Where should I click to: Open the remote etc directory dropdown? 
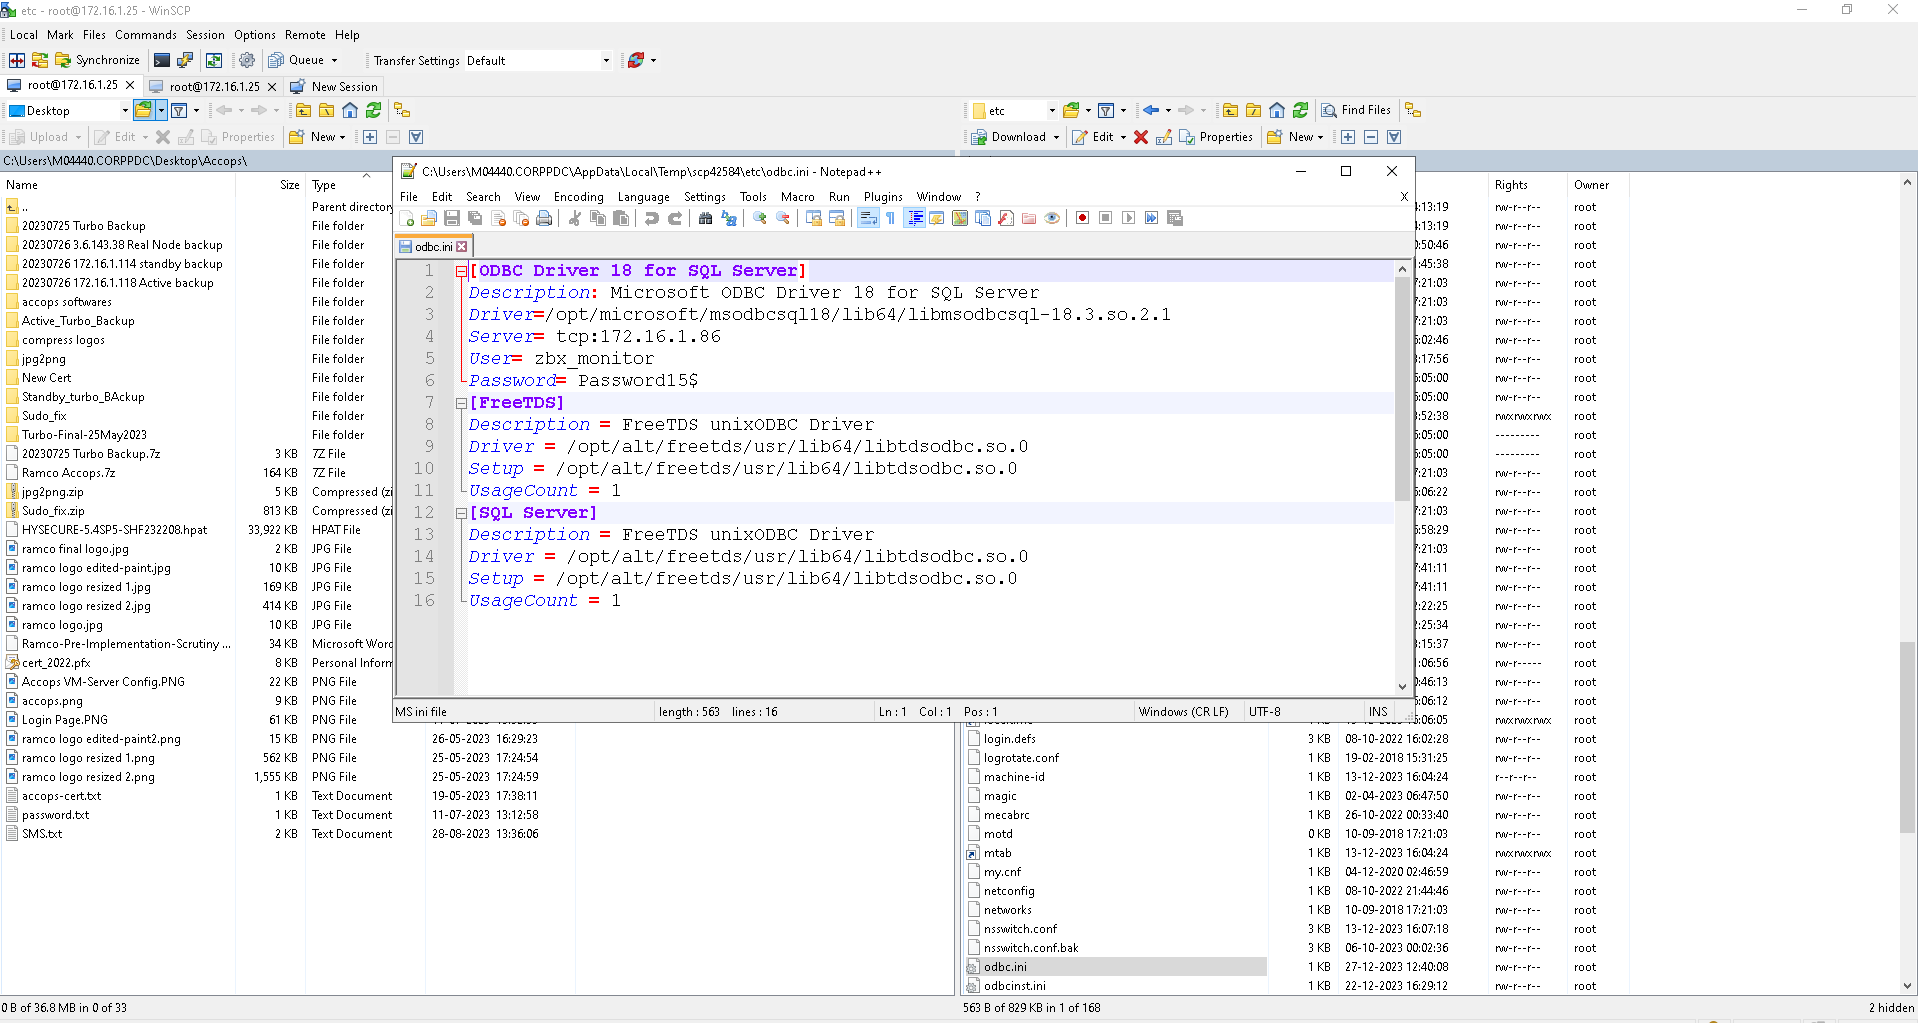[1051, 111]
